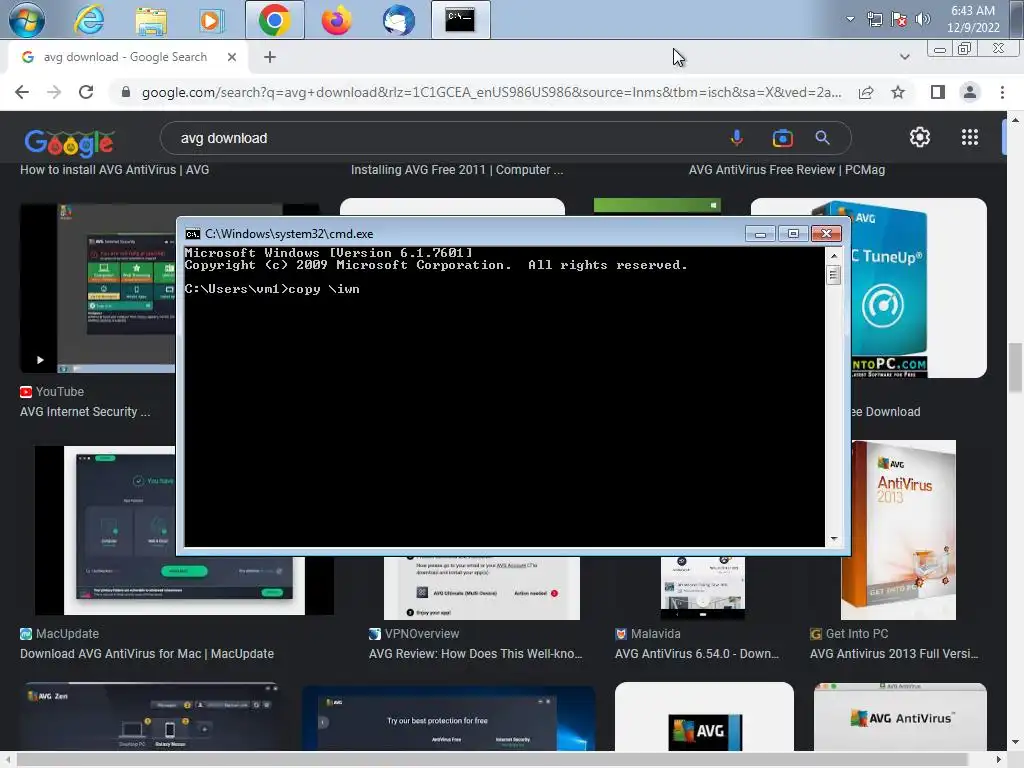Show hidden system tray icons
Viewport: 1024px width, 768px height.
tap(850, 19)
